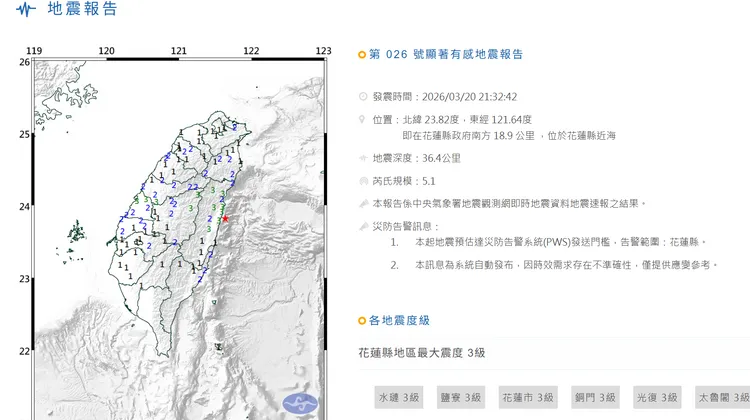This screenshot has width=750, height=420.
Task: Click the magnitude icon beside 芮氏規模
Action: [363, 181]
